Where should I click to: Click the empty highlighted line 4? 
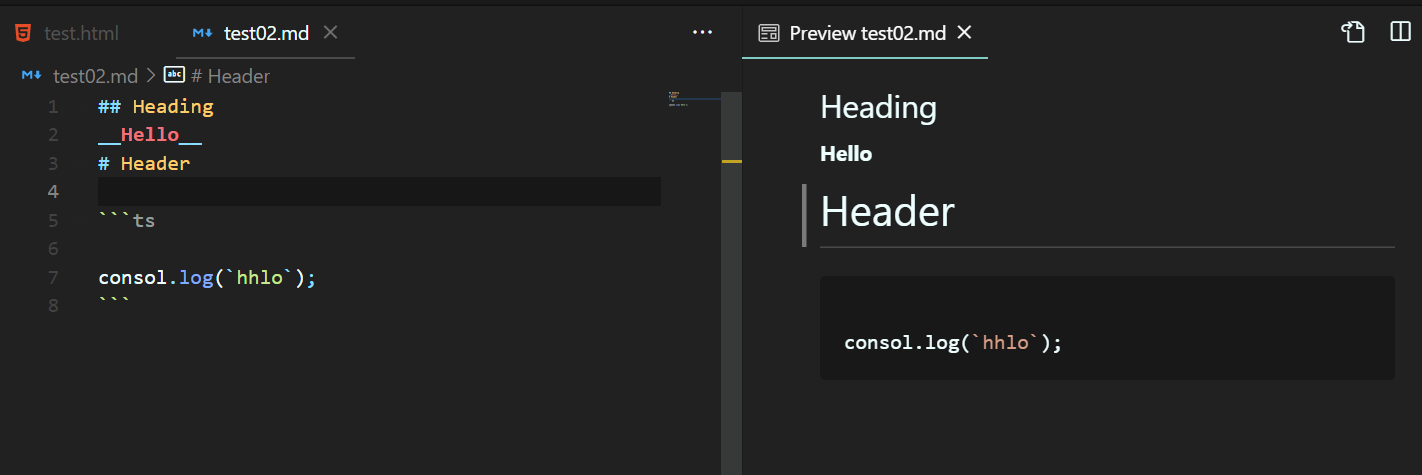[379, 192]
